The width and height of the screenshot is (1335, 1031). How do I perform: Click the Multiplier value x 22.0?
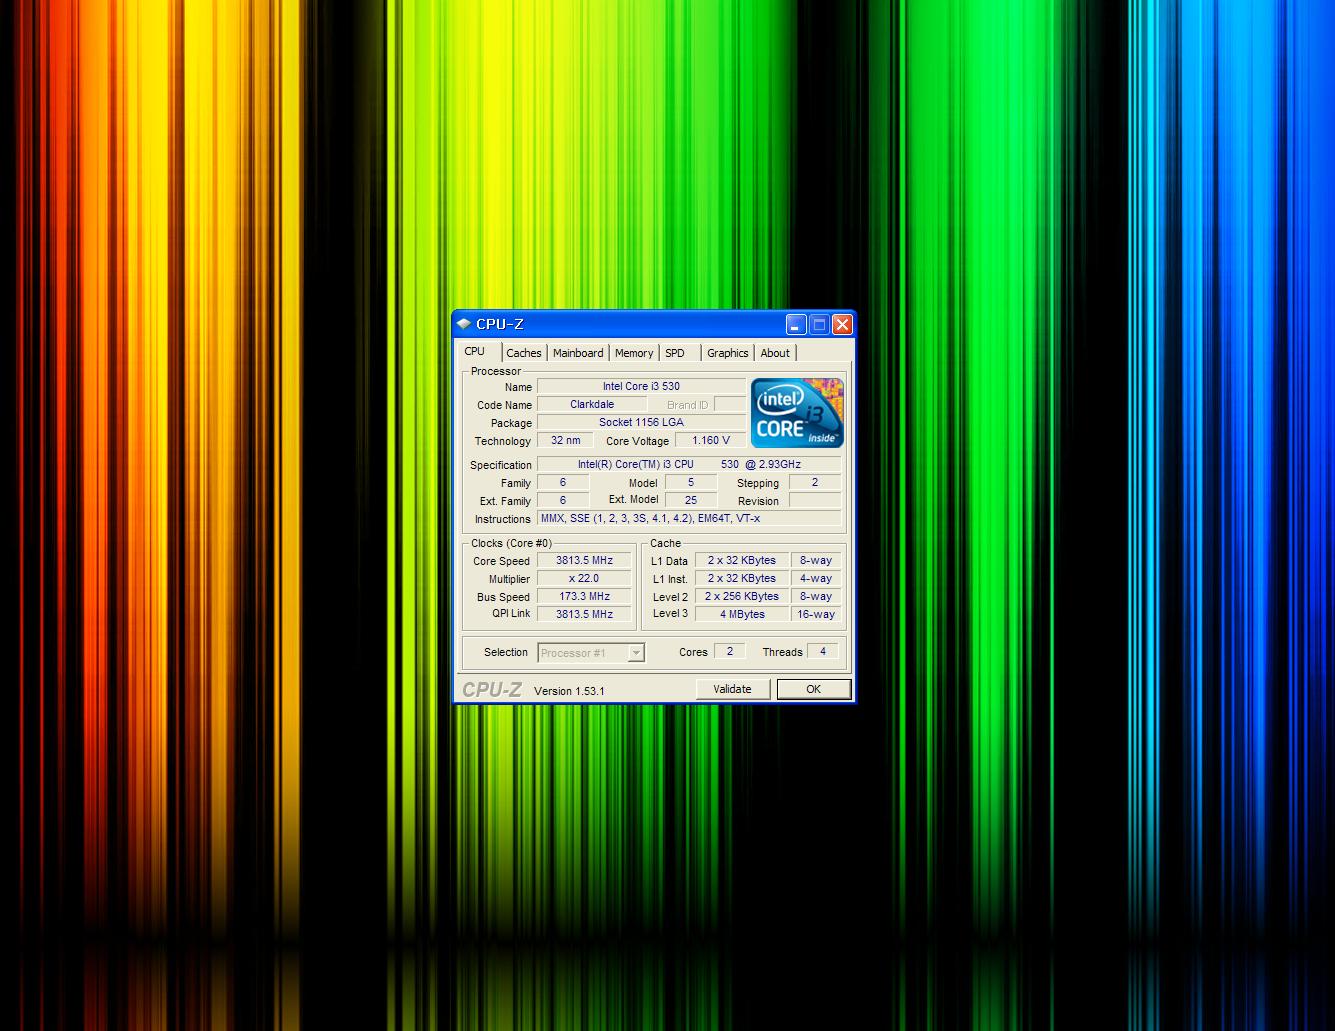pyautogui.click(x=584, y=578)
